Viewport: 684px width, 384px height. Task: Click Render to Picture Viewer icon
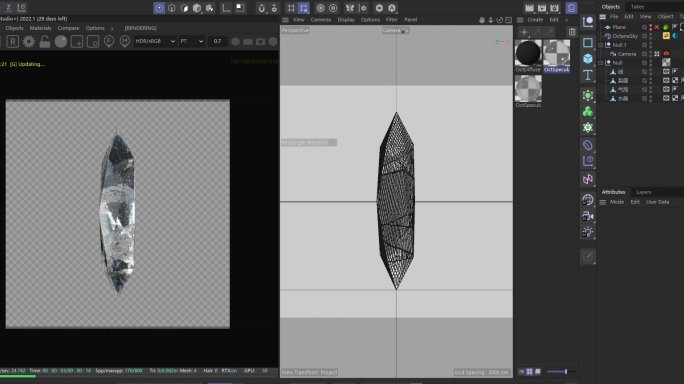(x=542, y=8)
